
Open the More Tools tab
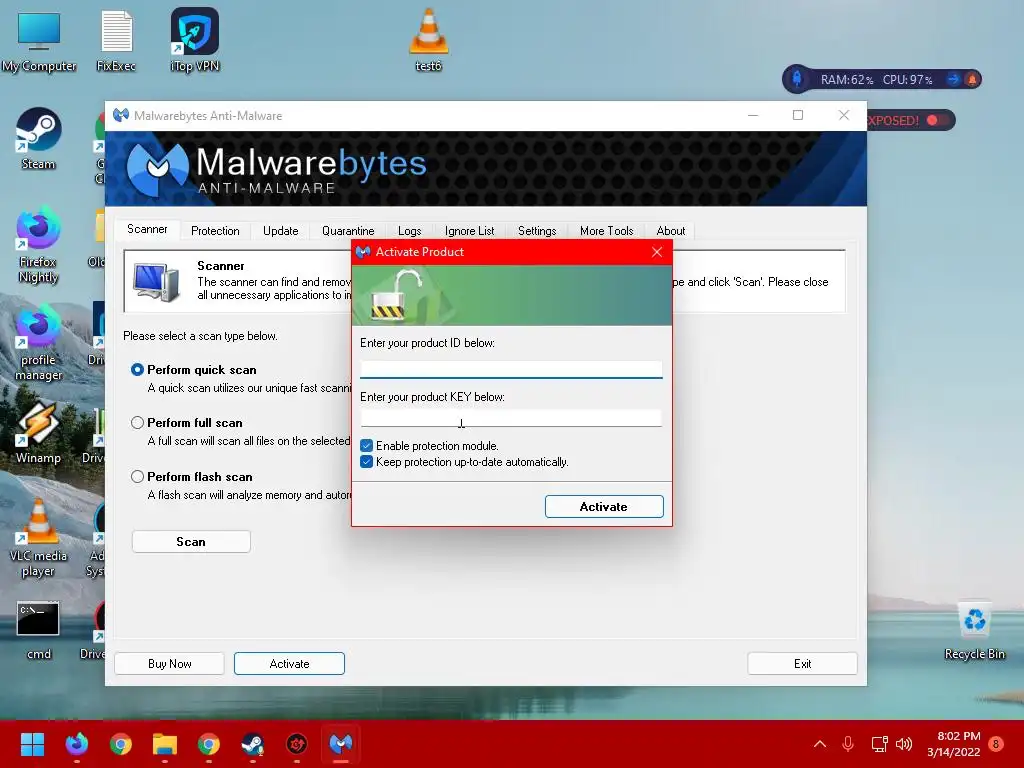(607, 231)
